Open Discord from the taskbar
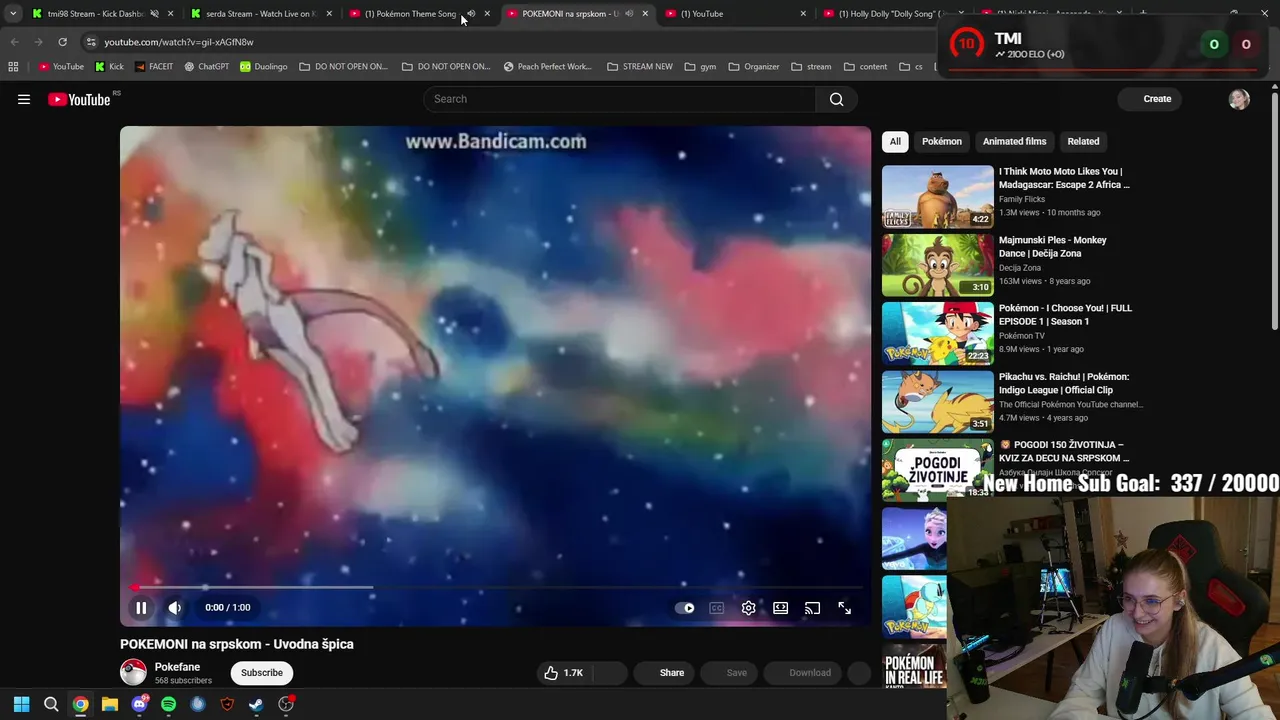1280x720 pixels. click(x=139, y=704)
